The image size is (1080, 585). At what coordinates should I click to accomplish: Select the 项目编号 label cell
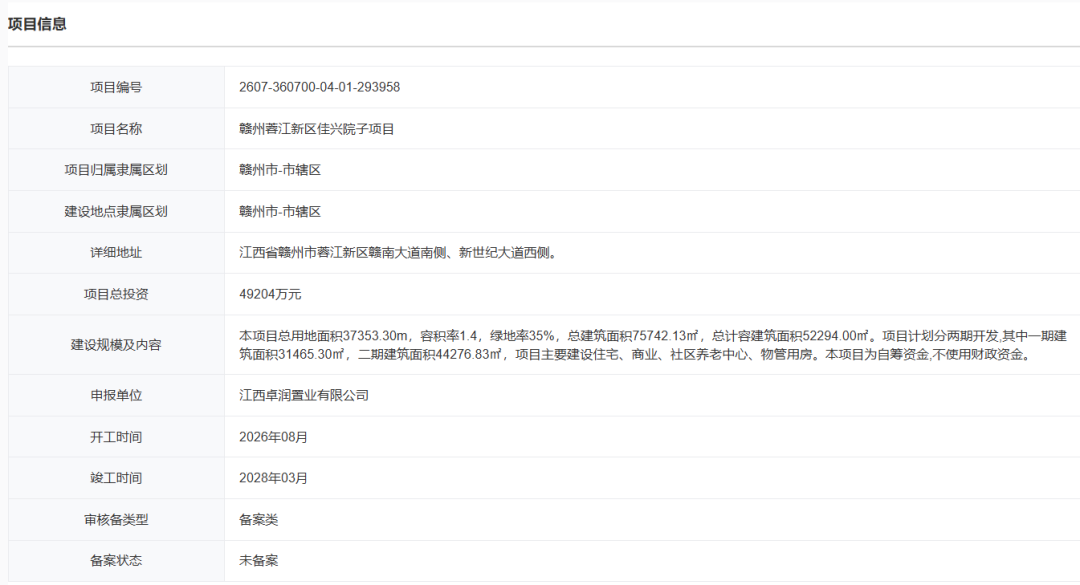(x=116, y=88)
